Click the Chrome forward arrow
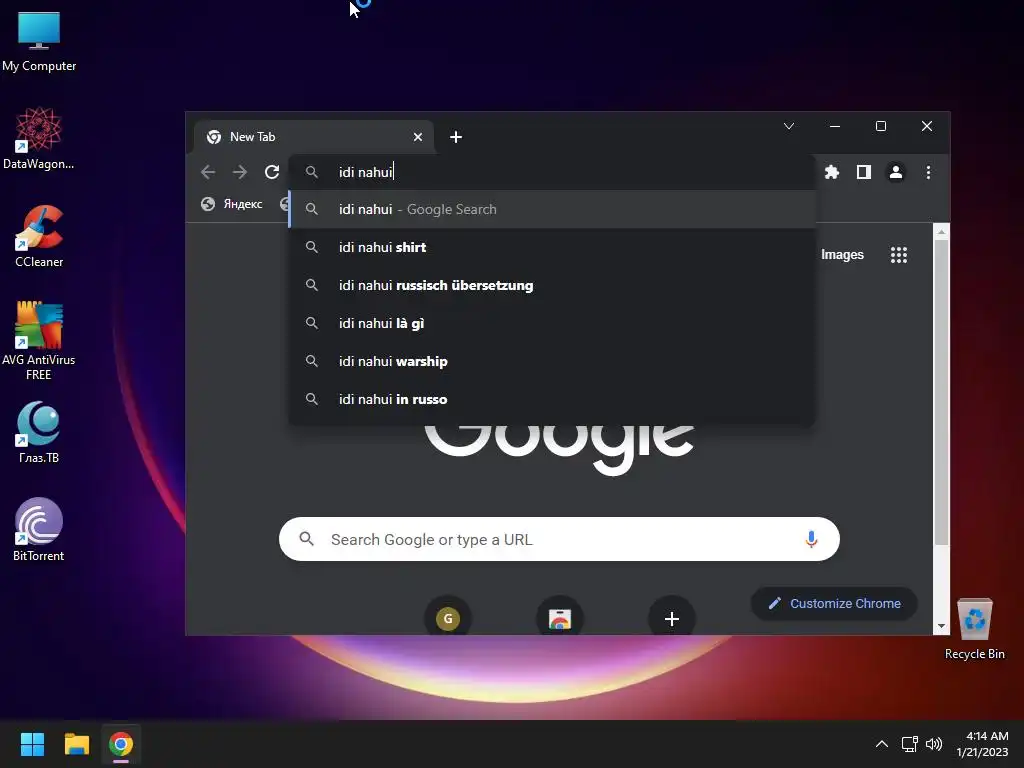The width and height of the screenshot is (1024, 768). 240,172
